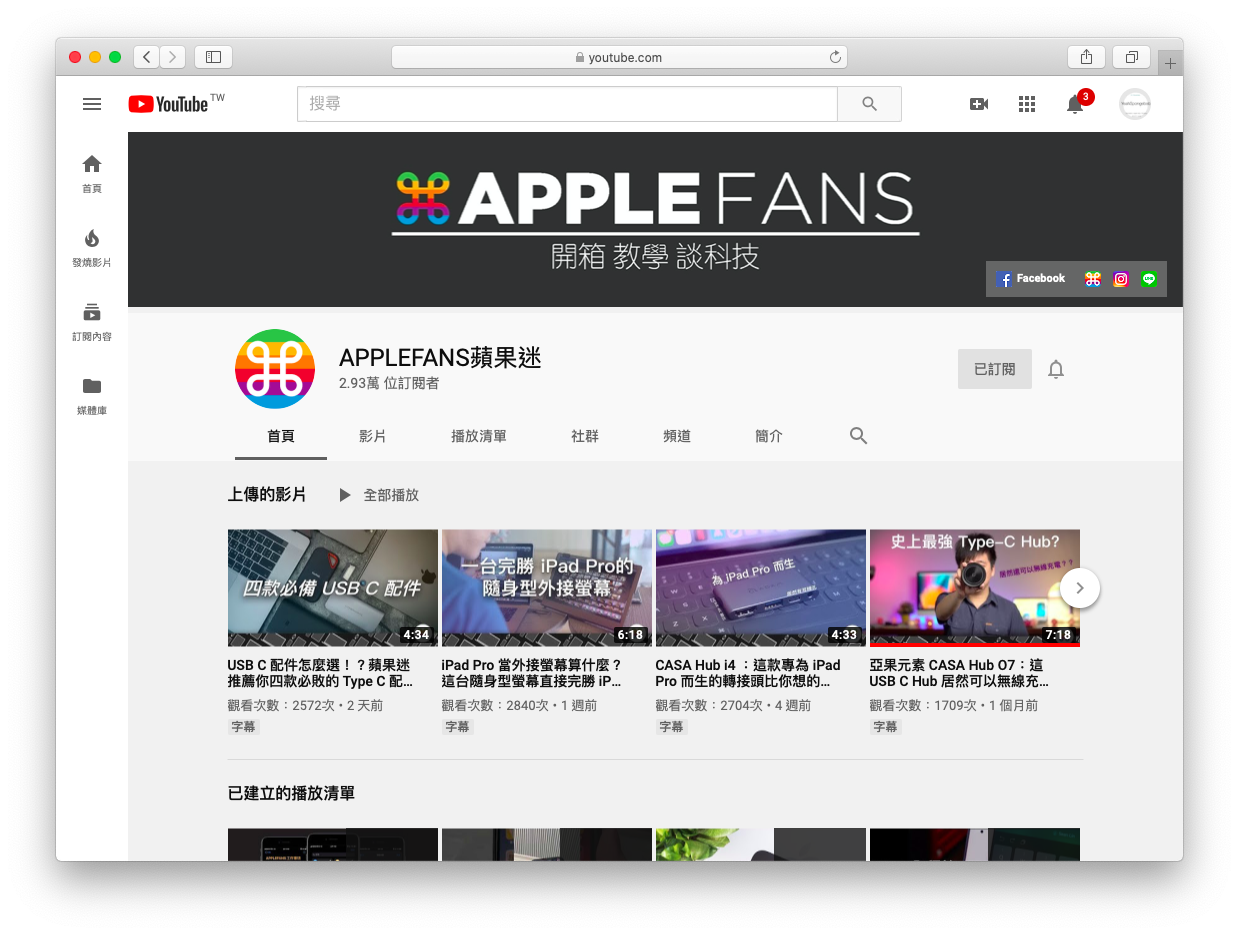Open a new Safari tab with plus button
This screenshot has height=935, width=1239.
click(1170, 63)
